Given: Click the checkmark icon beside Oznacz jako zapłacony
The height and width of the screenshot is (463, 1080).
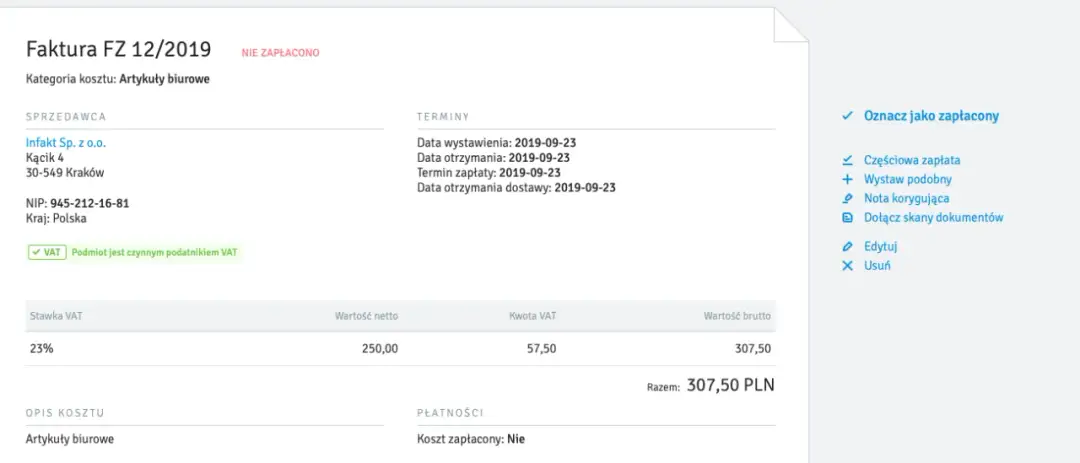Looking at the screenshot, I should (x=847, y=116).
